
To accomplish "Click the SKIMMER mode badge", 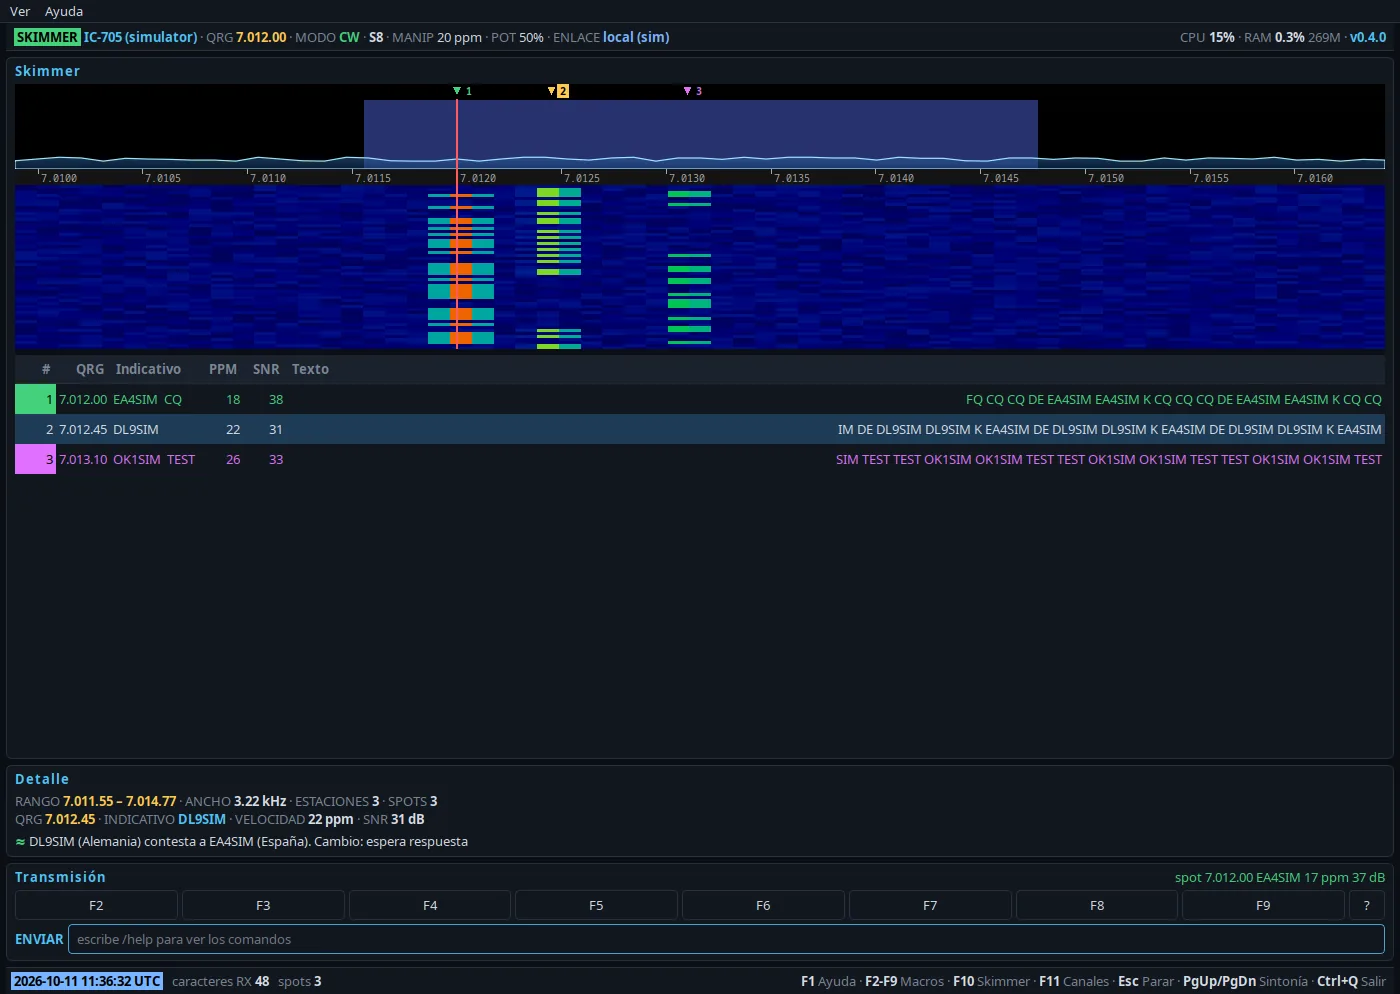I will [47, 37].
